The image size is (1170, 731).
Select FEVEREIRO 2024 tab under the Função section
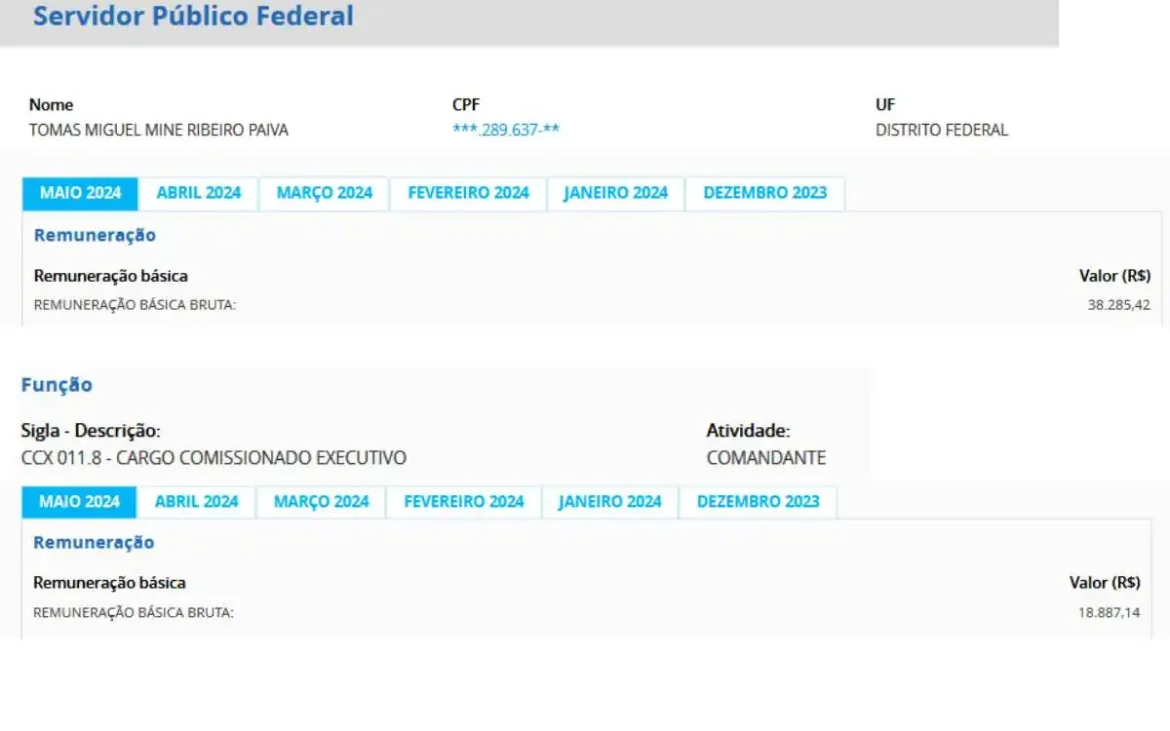464,501
